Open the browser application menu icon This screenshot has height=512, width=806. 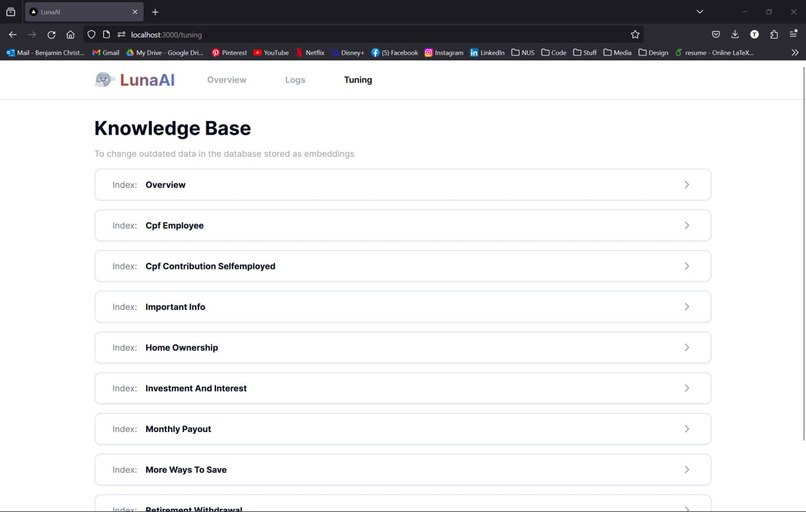click(x=794, y=34)
